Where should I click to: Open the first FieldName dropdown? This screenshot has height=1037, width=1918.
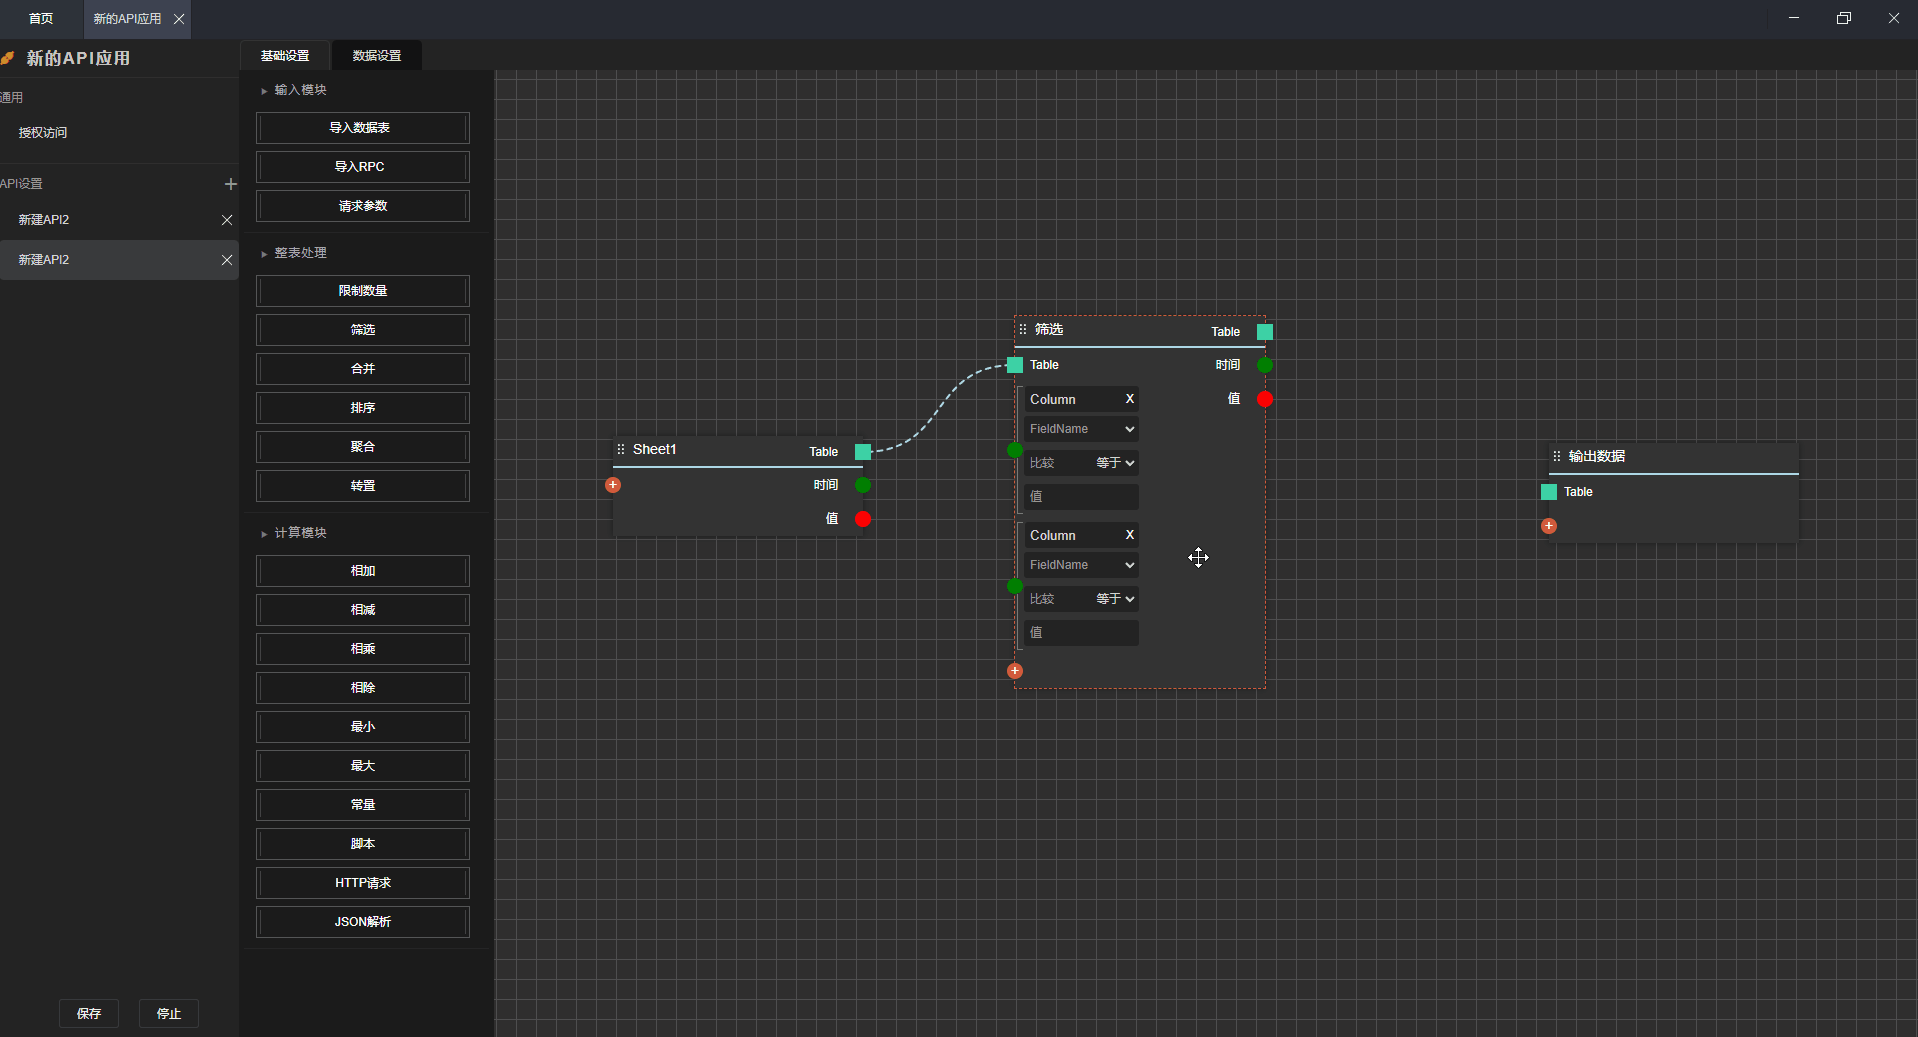pyautogui.click(x=1081, y=429)
